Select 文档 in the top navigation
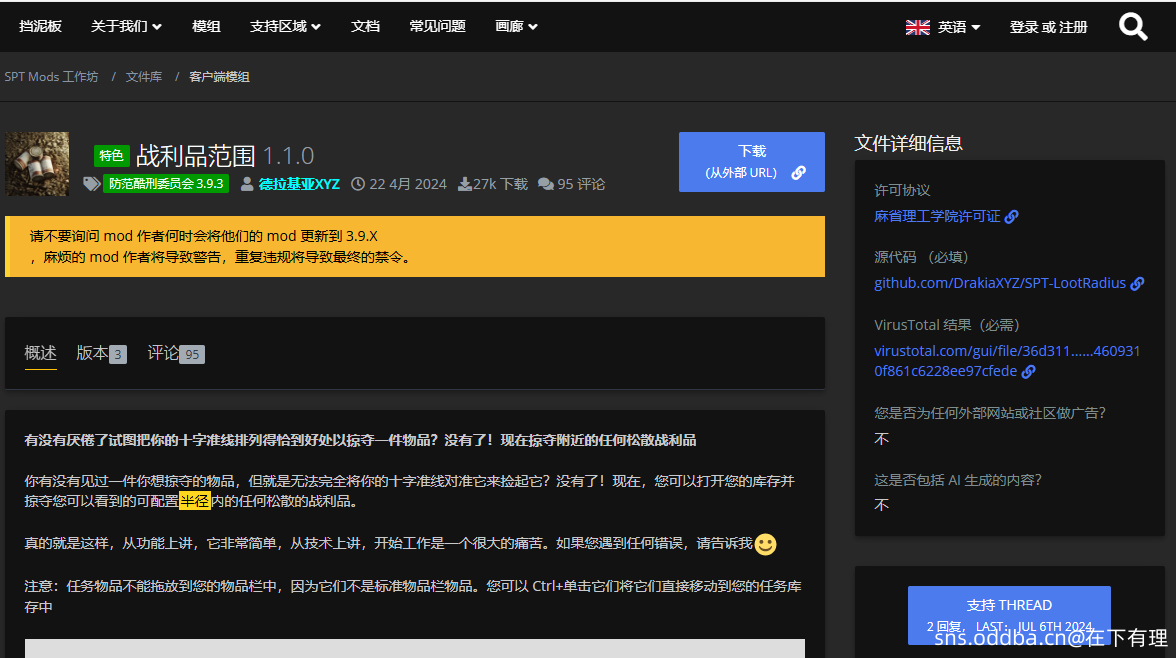 pyautogui.click(x=365, y=26)
